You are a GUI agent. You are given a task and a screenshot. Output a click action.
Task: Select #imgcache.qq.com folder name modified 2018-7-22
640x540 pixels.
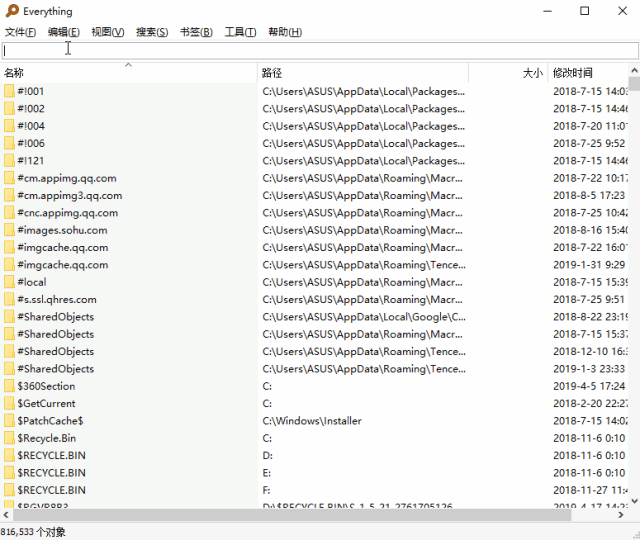tap(63, 247)
